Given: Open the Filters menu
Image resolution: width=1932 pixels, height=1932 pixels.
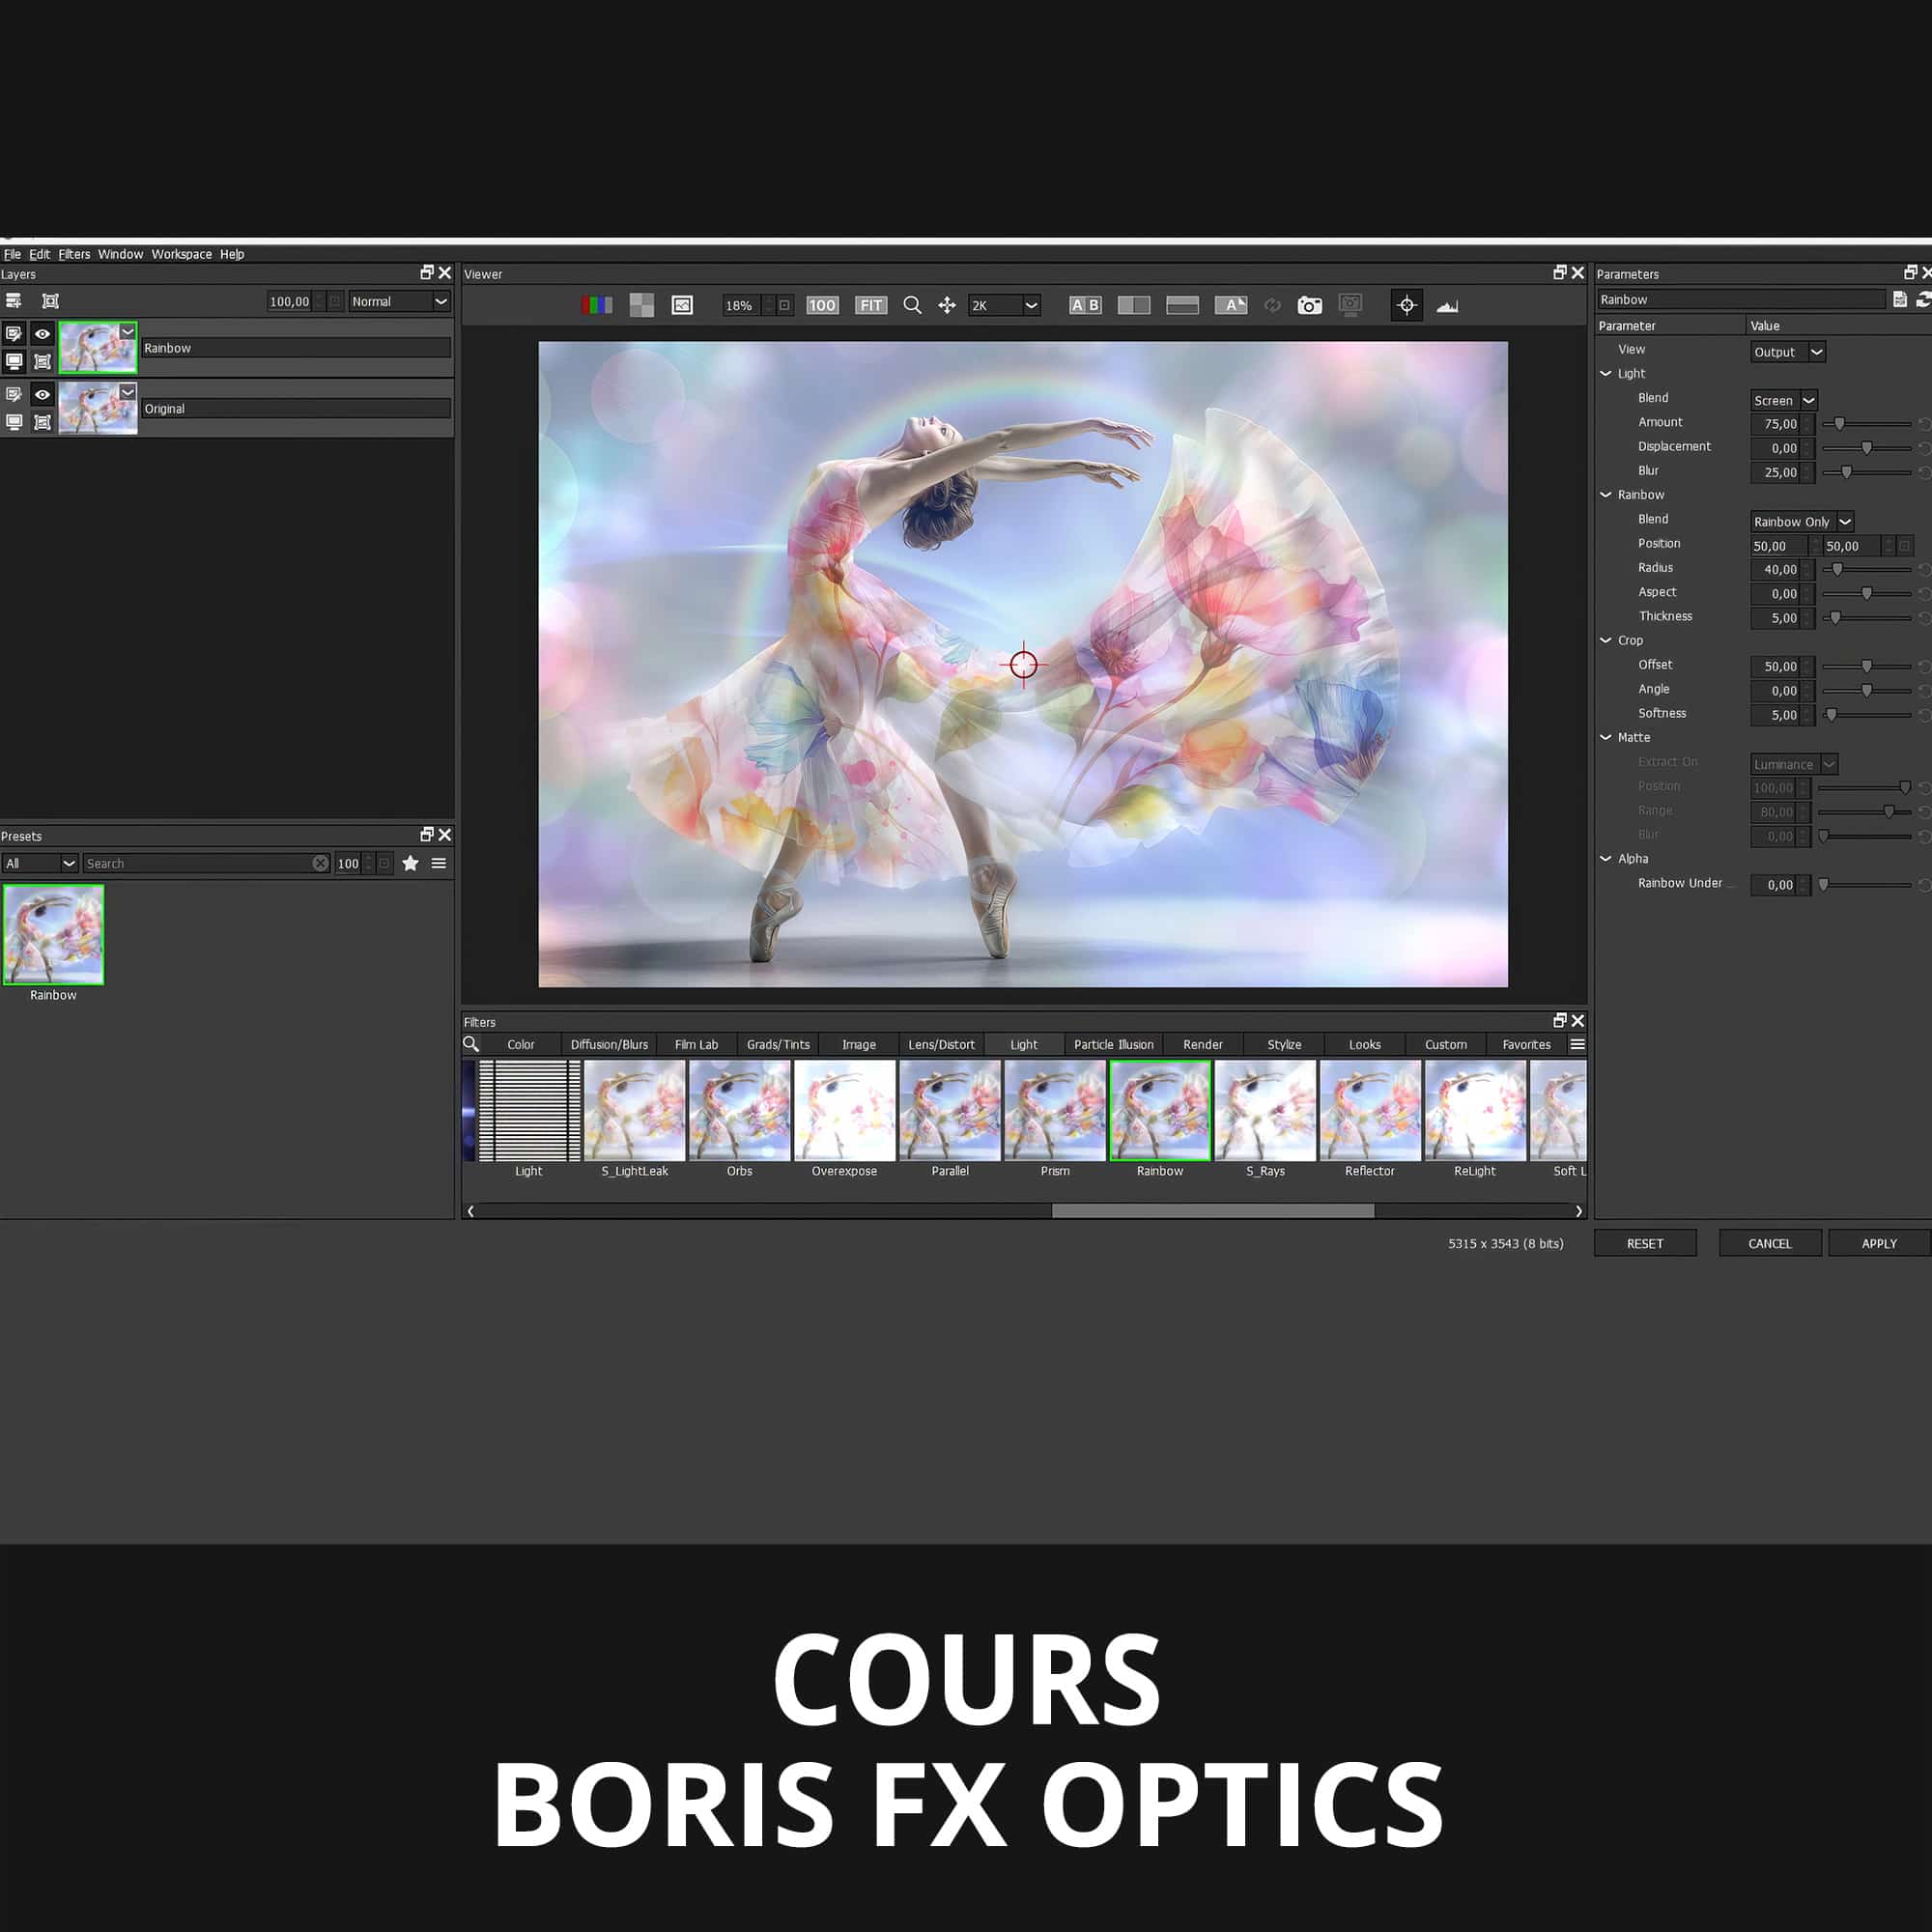Looking at the screenshot, I should click(74, 254).
